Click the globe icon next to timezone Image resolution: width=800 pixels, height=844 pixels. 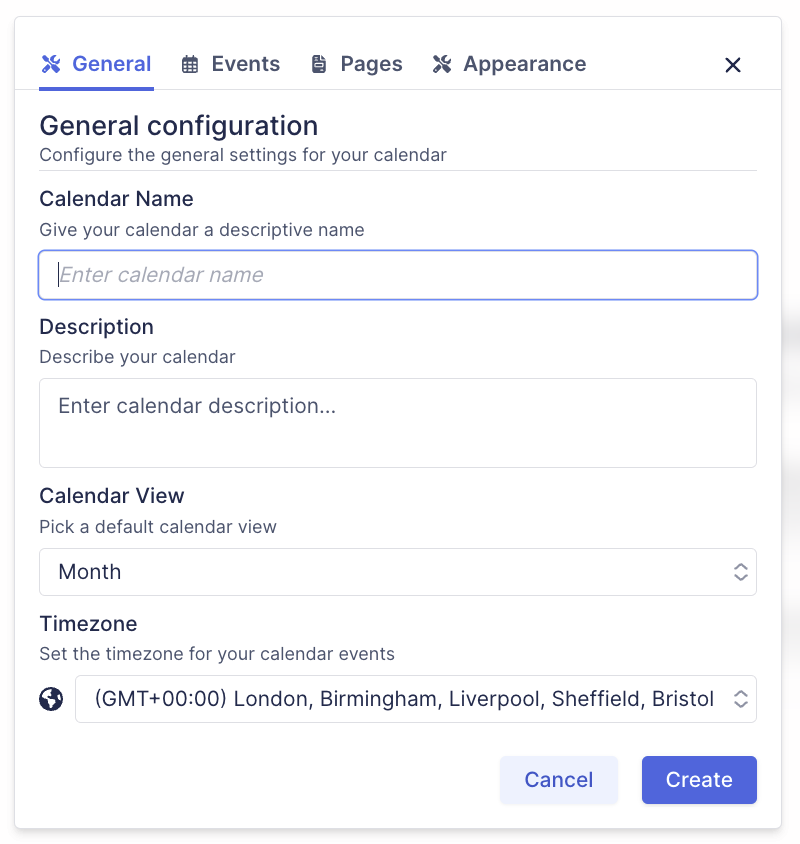tap(51, 699)
